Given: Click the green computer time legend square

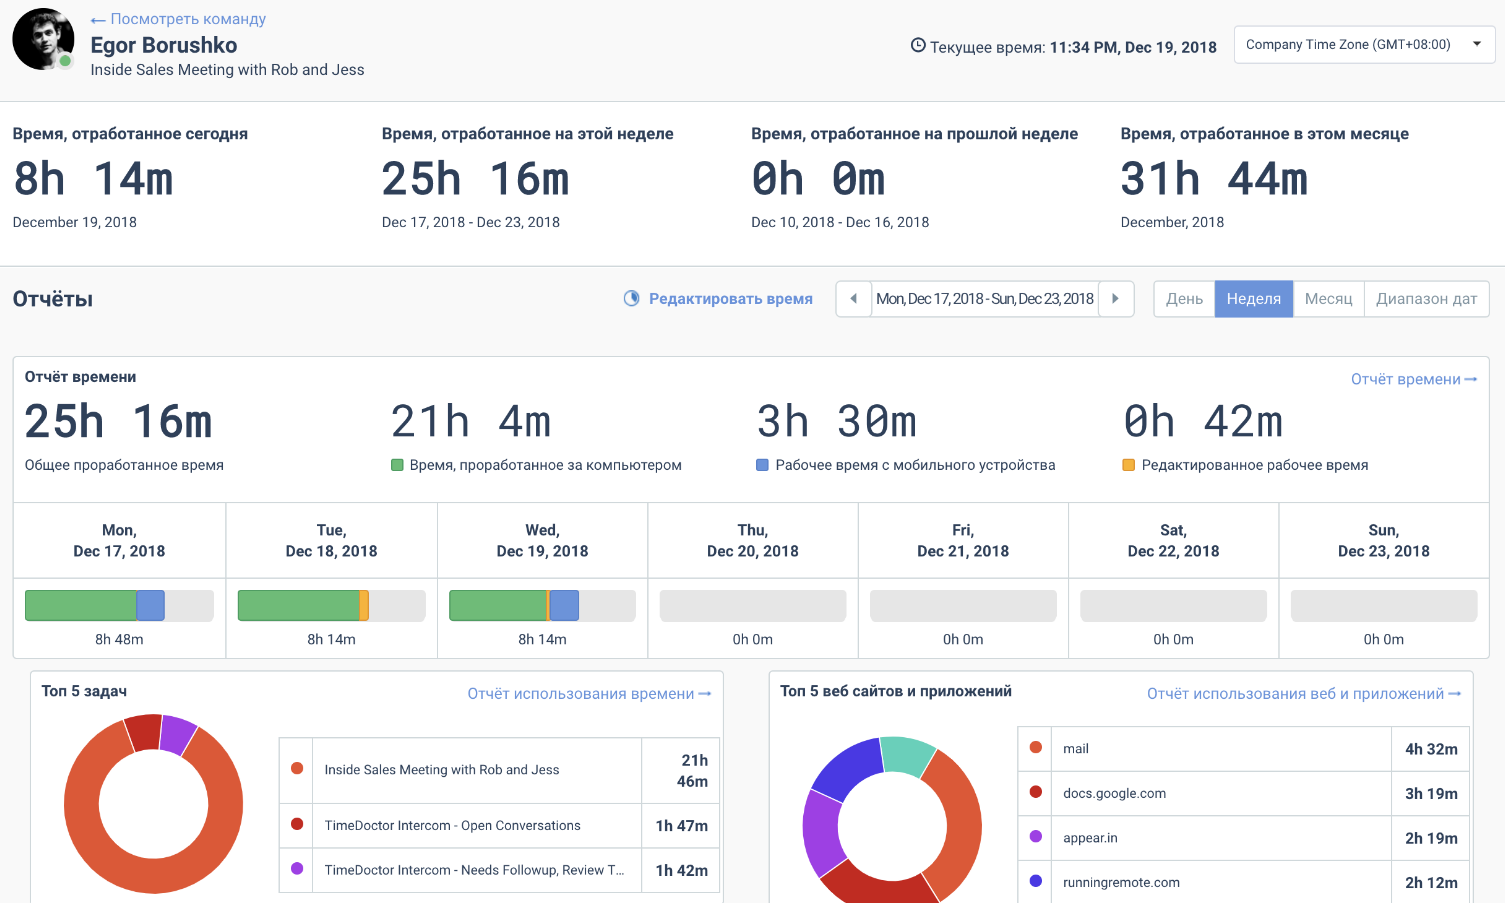Looking at the screenshot, I should (x=397, y=465).
